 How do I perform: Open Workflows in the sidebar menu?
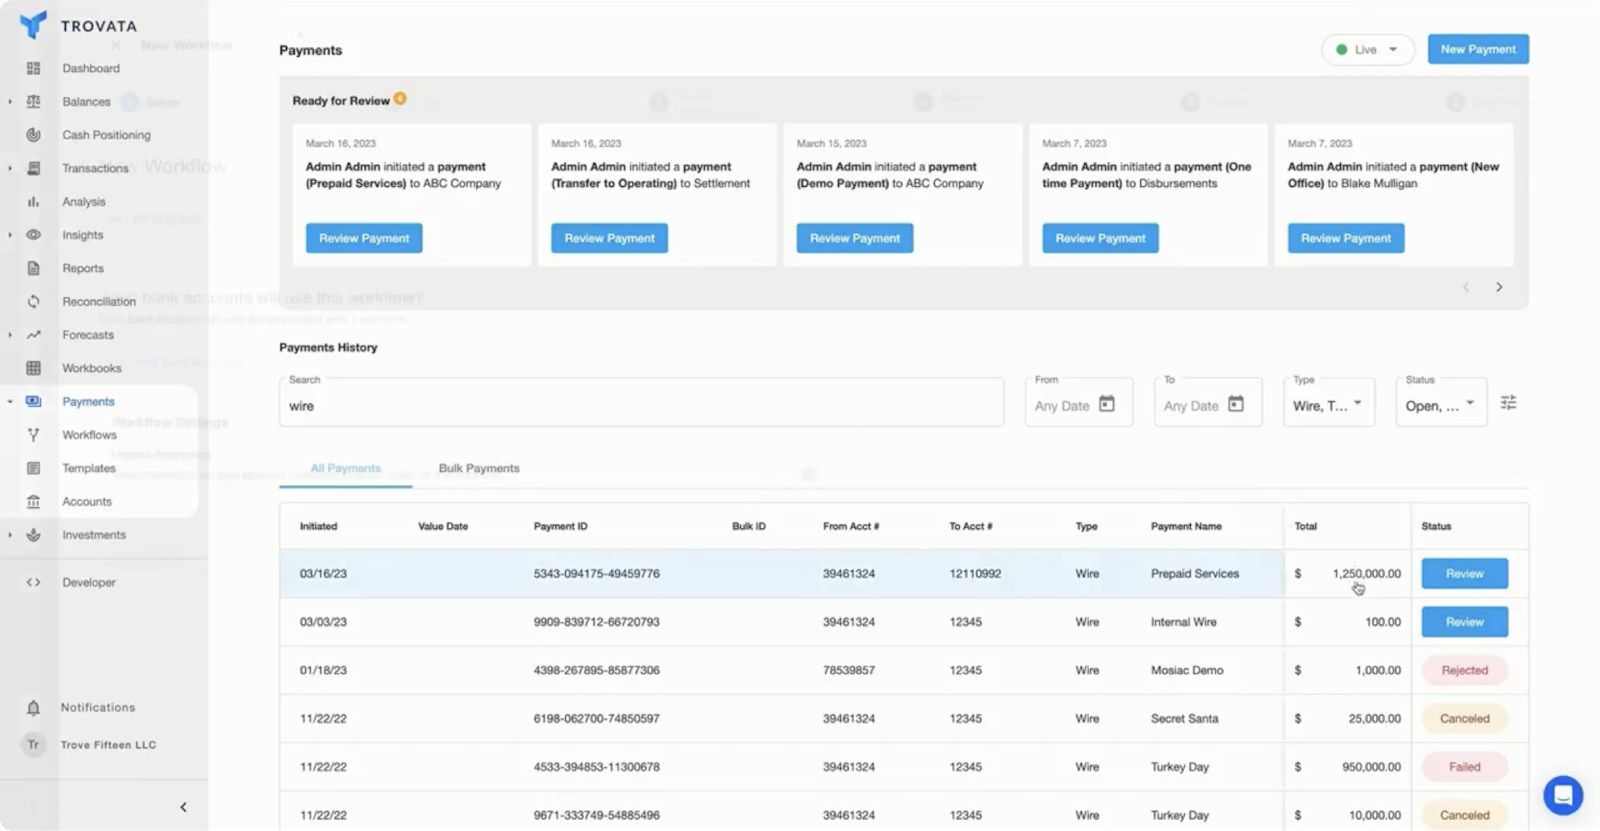click(89, 435)
